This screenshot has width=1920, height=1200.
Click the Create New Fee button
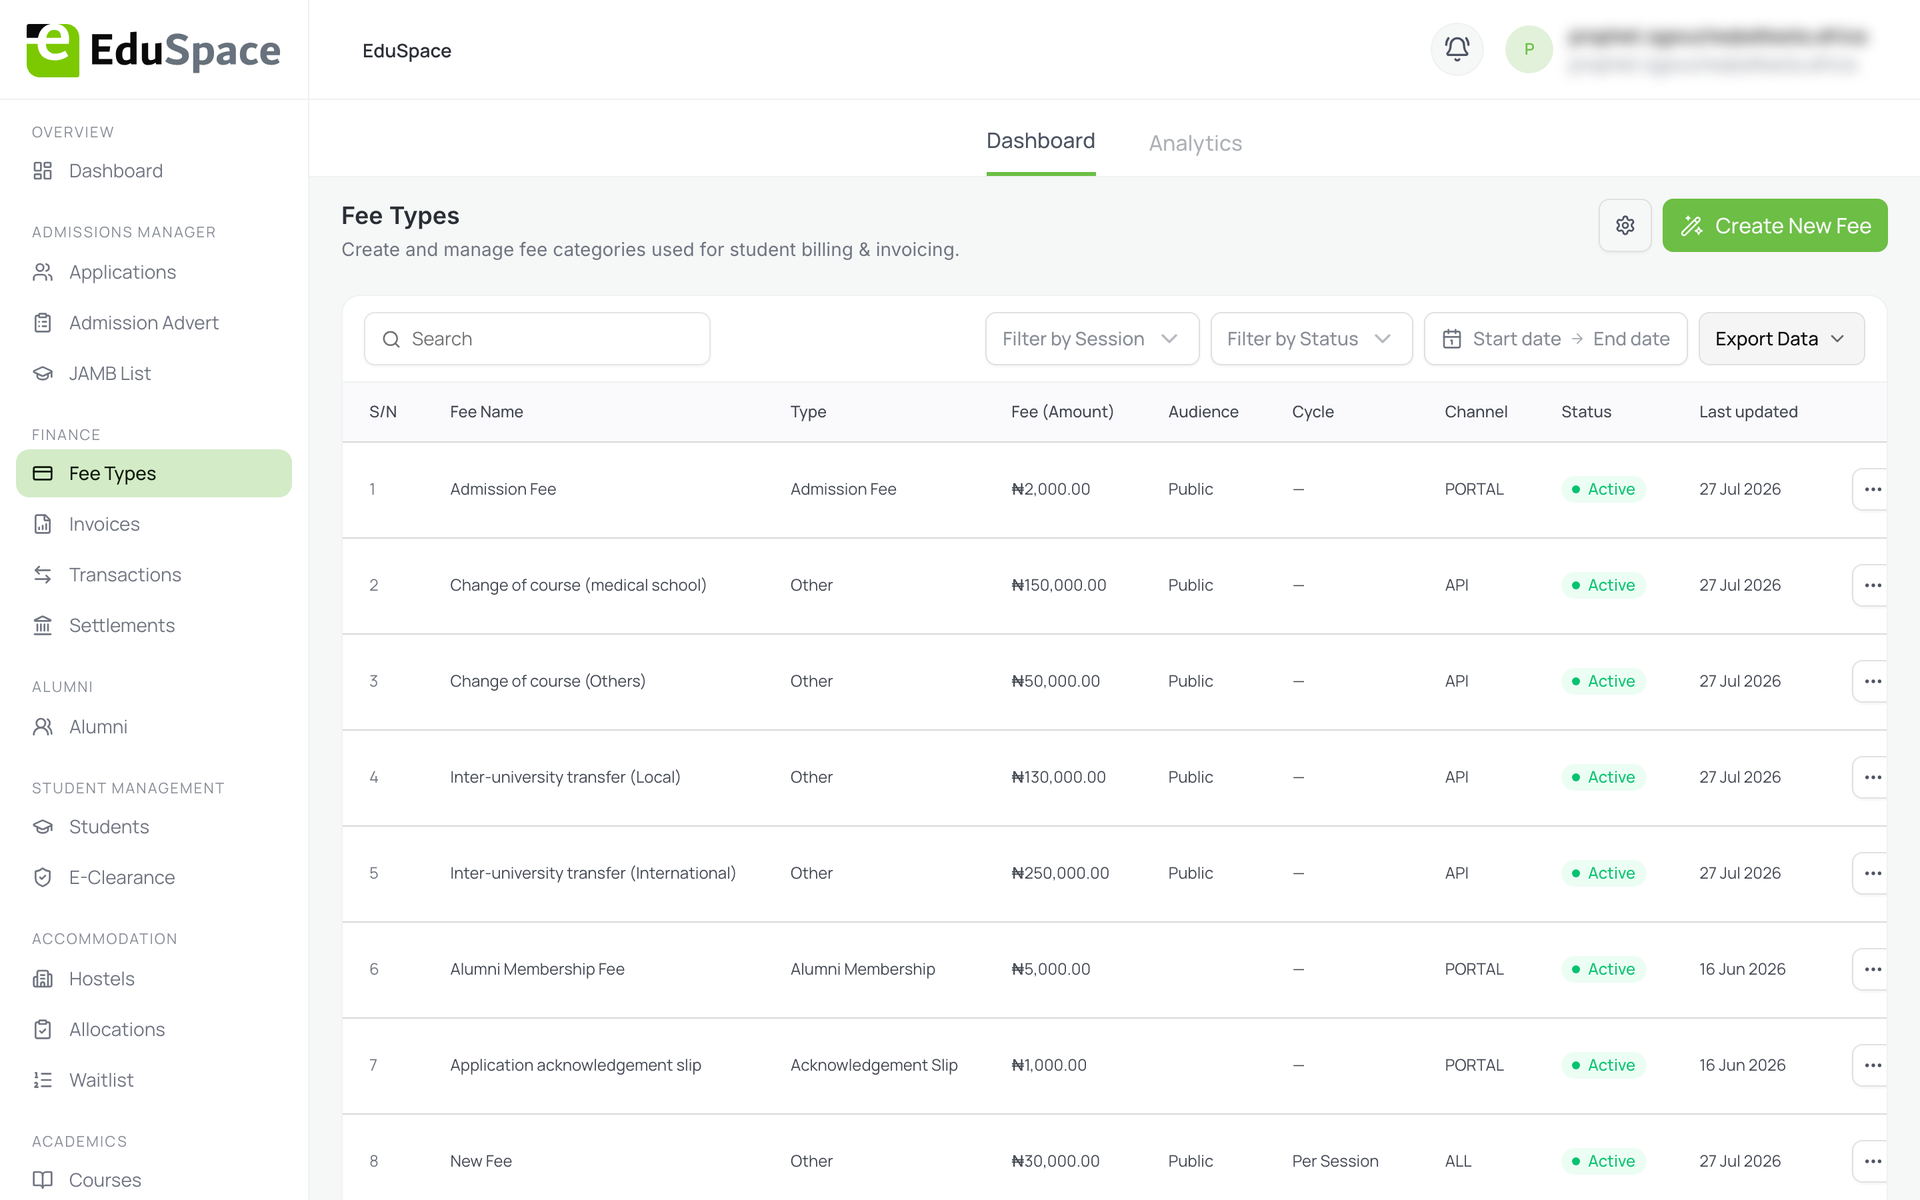pos(1775,225)
